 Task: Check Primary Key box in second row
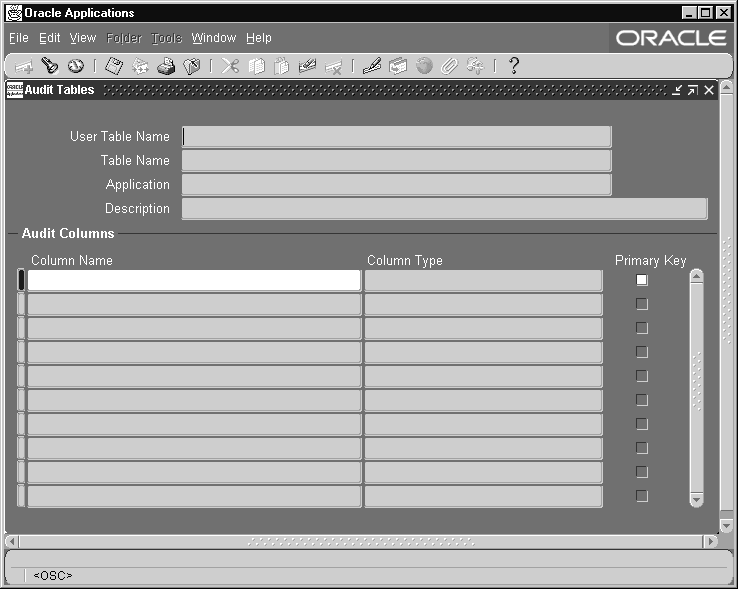pos(642,304)
